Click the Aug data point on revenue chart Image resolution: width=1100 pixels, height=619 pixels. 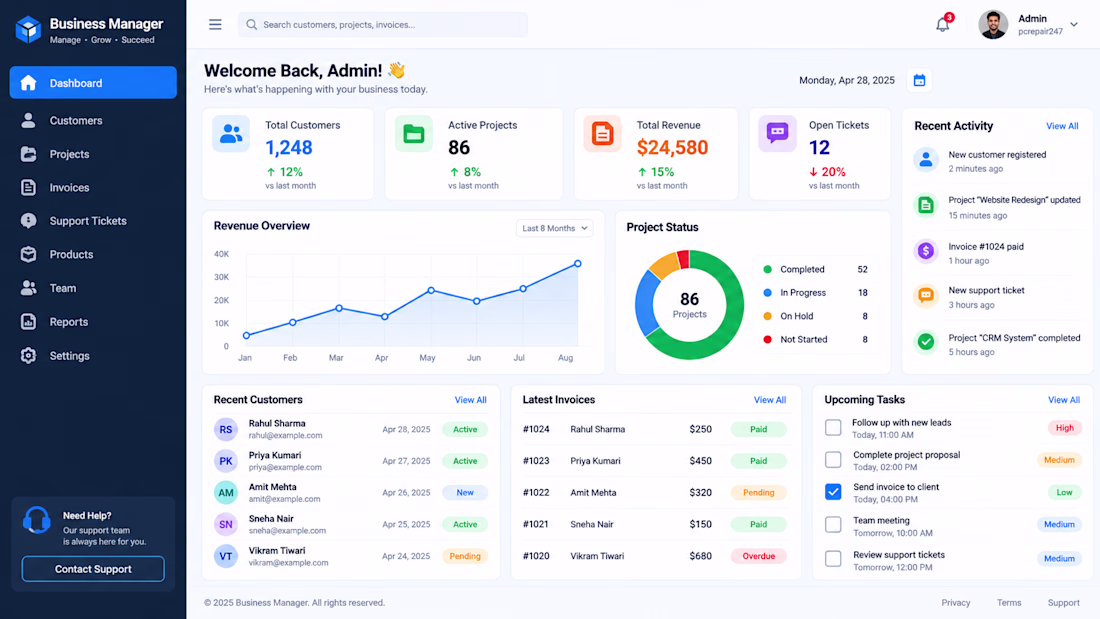click(578, 264)
